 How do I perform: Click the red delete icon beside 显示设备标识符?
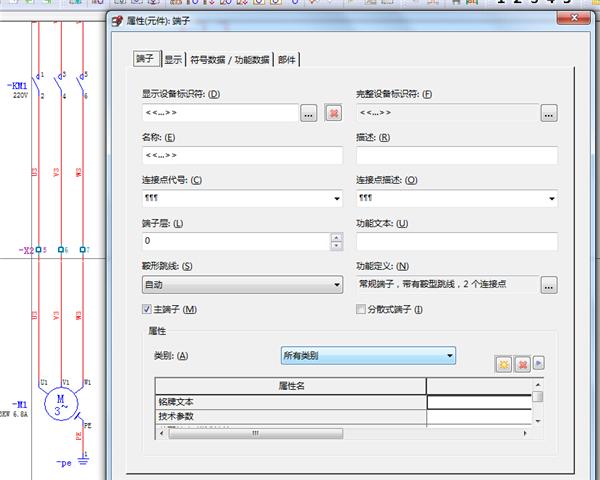[x=333, y=114]
